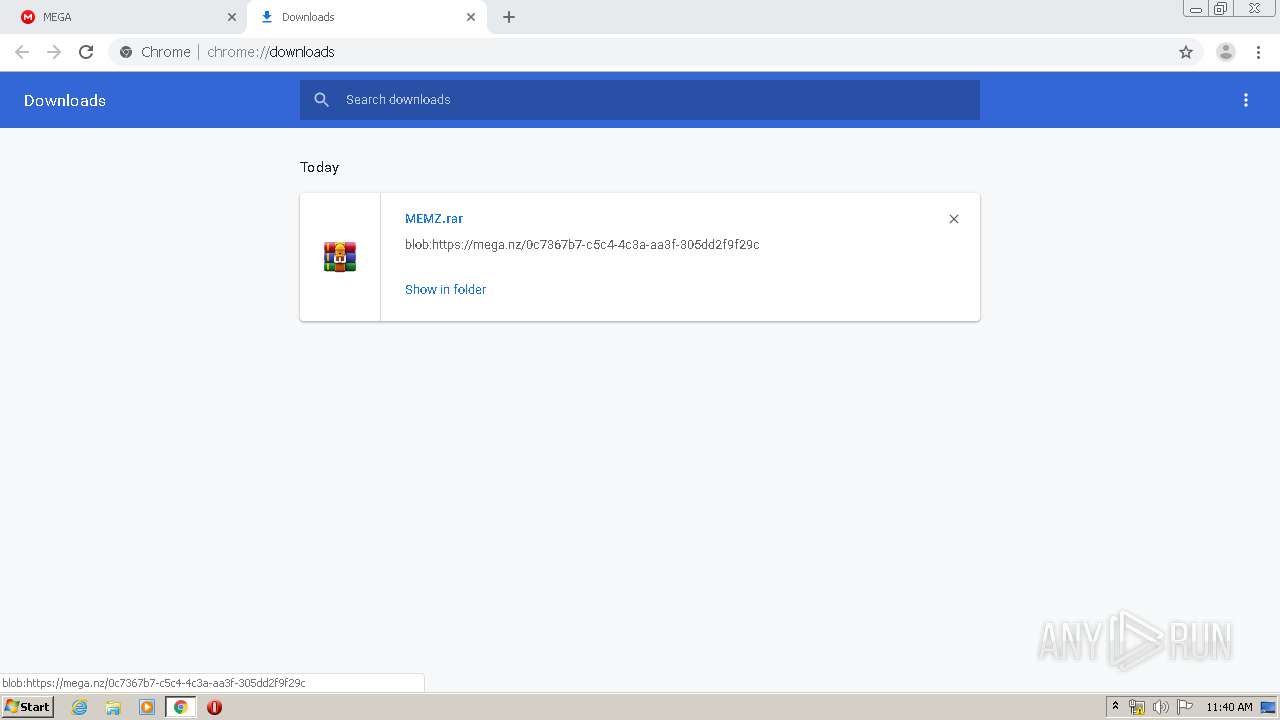Image resolution: width=1280 pixels, height=720 pixels.
Task: Click the blob mega.nz source URL
Action: [582, 244]
